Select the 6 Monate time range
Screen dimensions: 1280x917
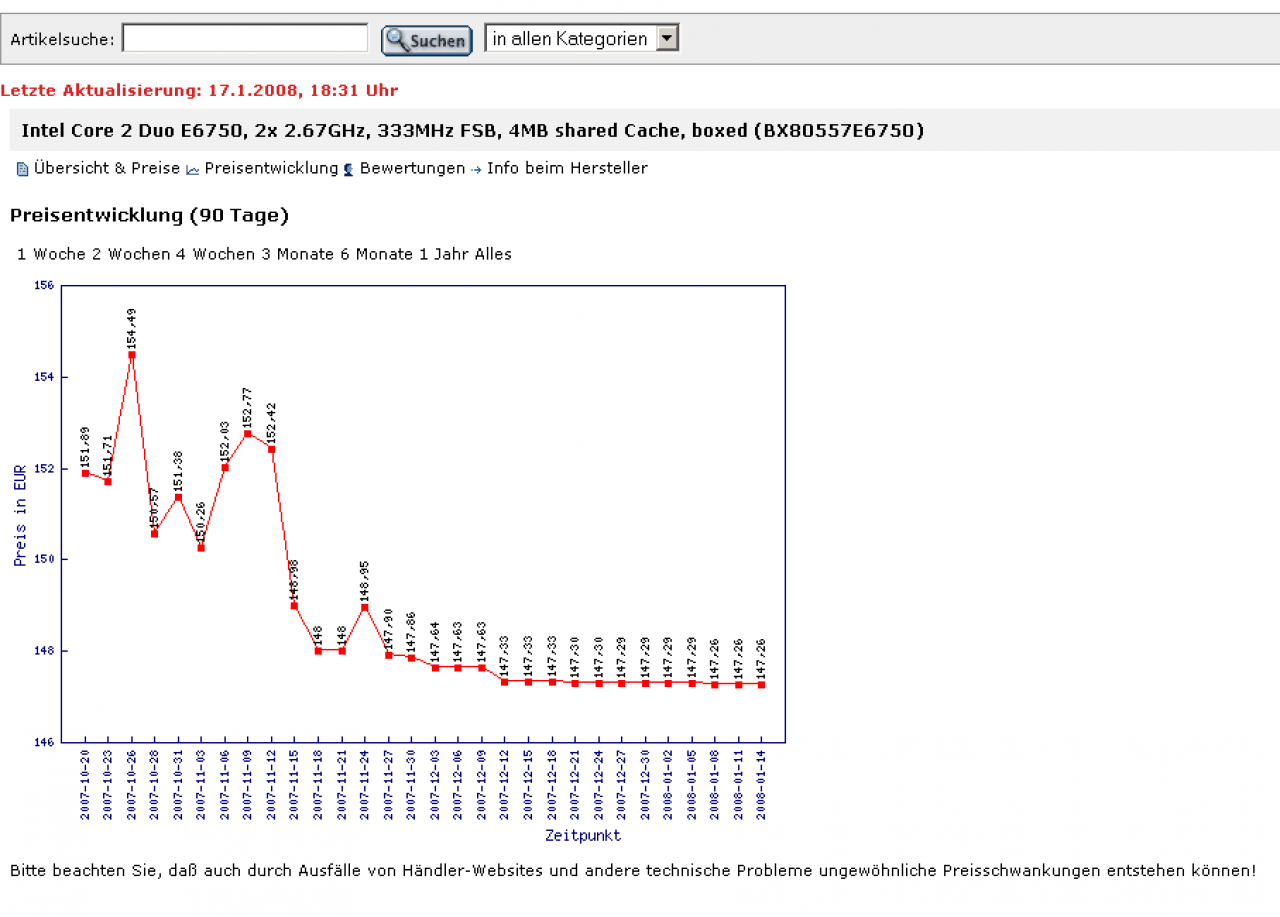[377, 254]
